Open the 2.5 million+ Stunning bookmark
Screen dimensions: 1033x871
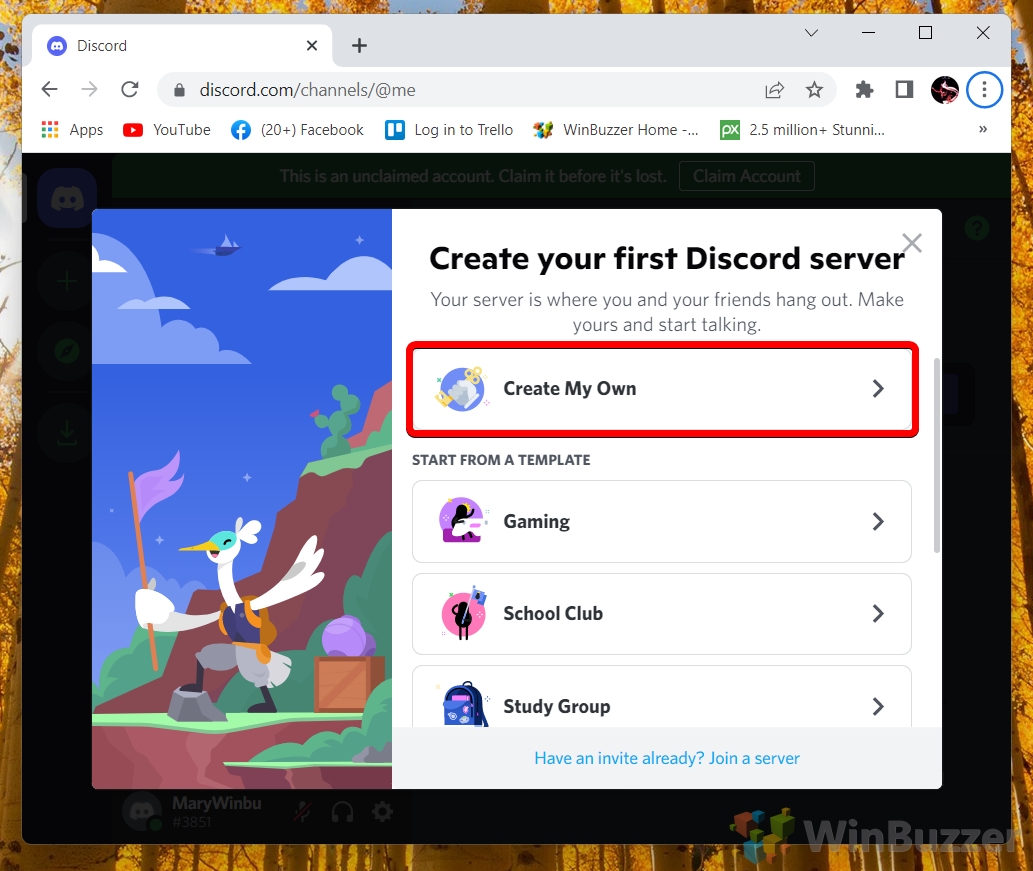[802, 130]
